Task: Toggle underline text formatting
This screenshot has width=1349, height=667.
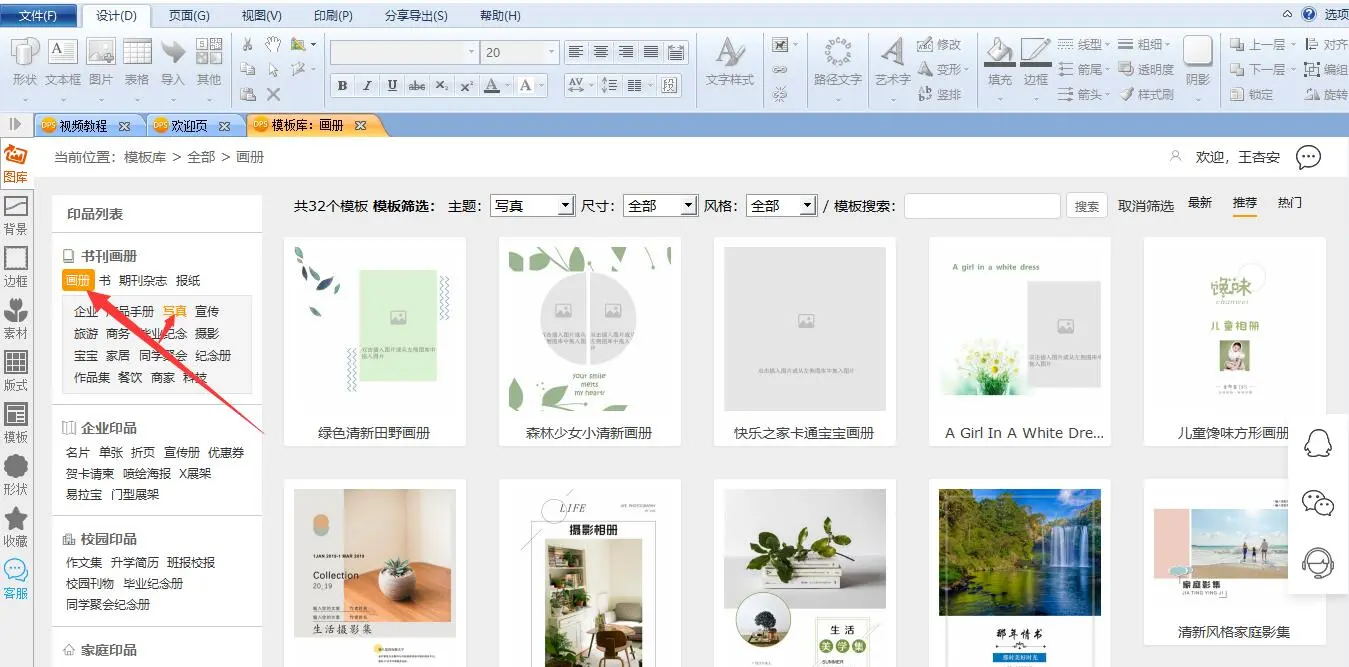Action: tap(392, 86)
